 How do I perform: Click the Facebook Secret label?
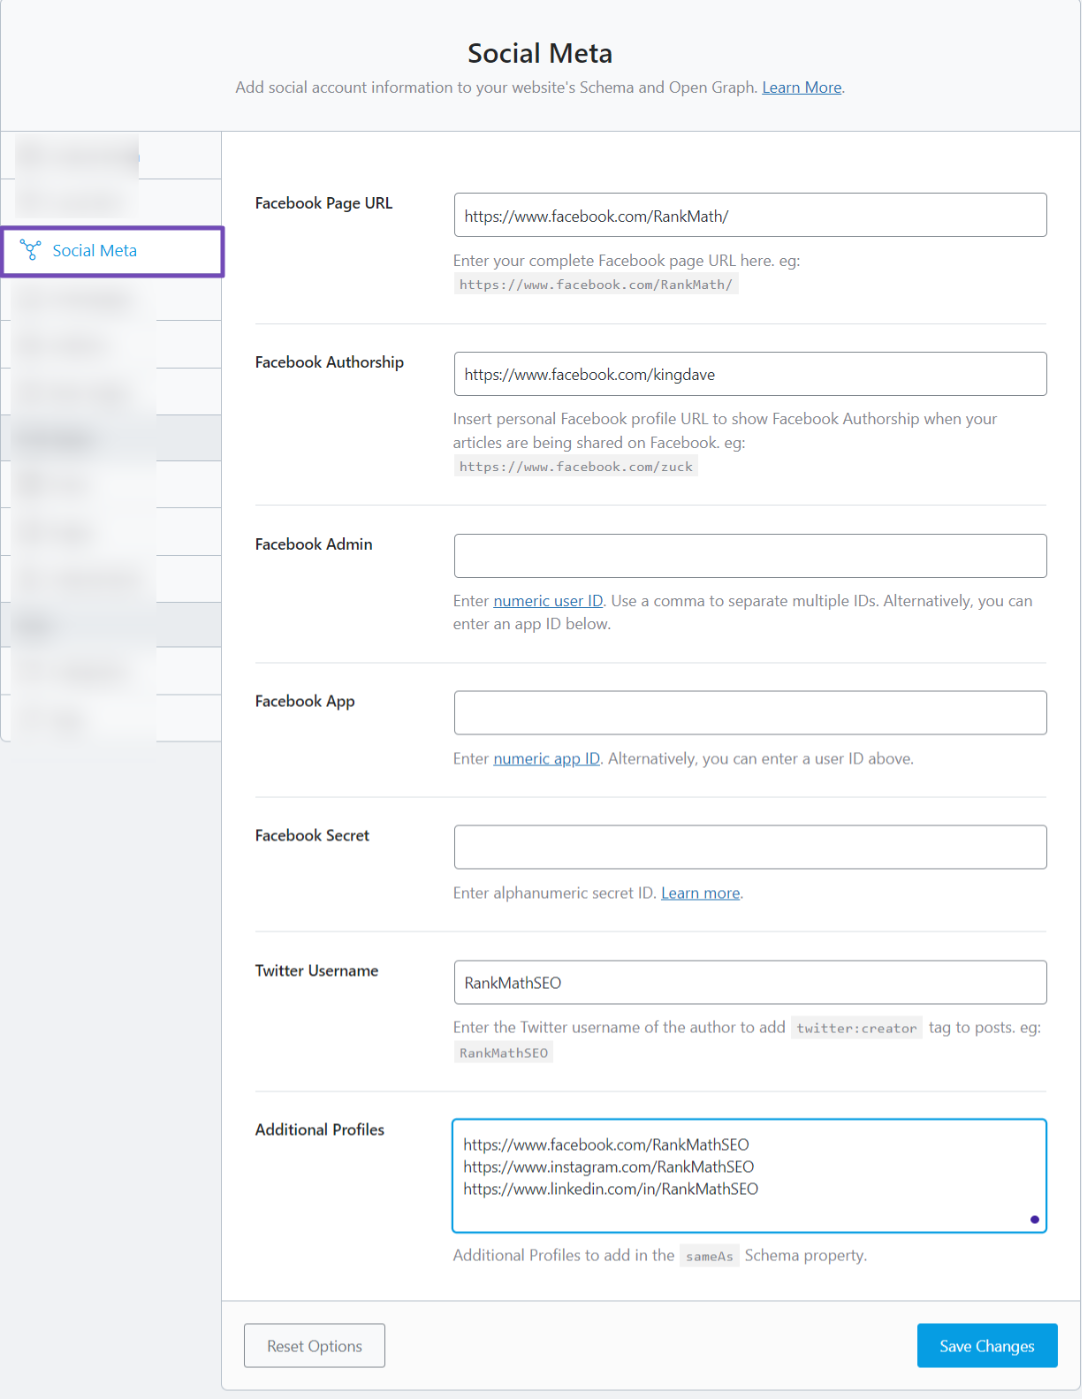coord(312,835)
